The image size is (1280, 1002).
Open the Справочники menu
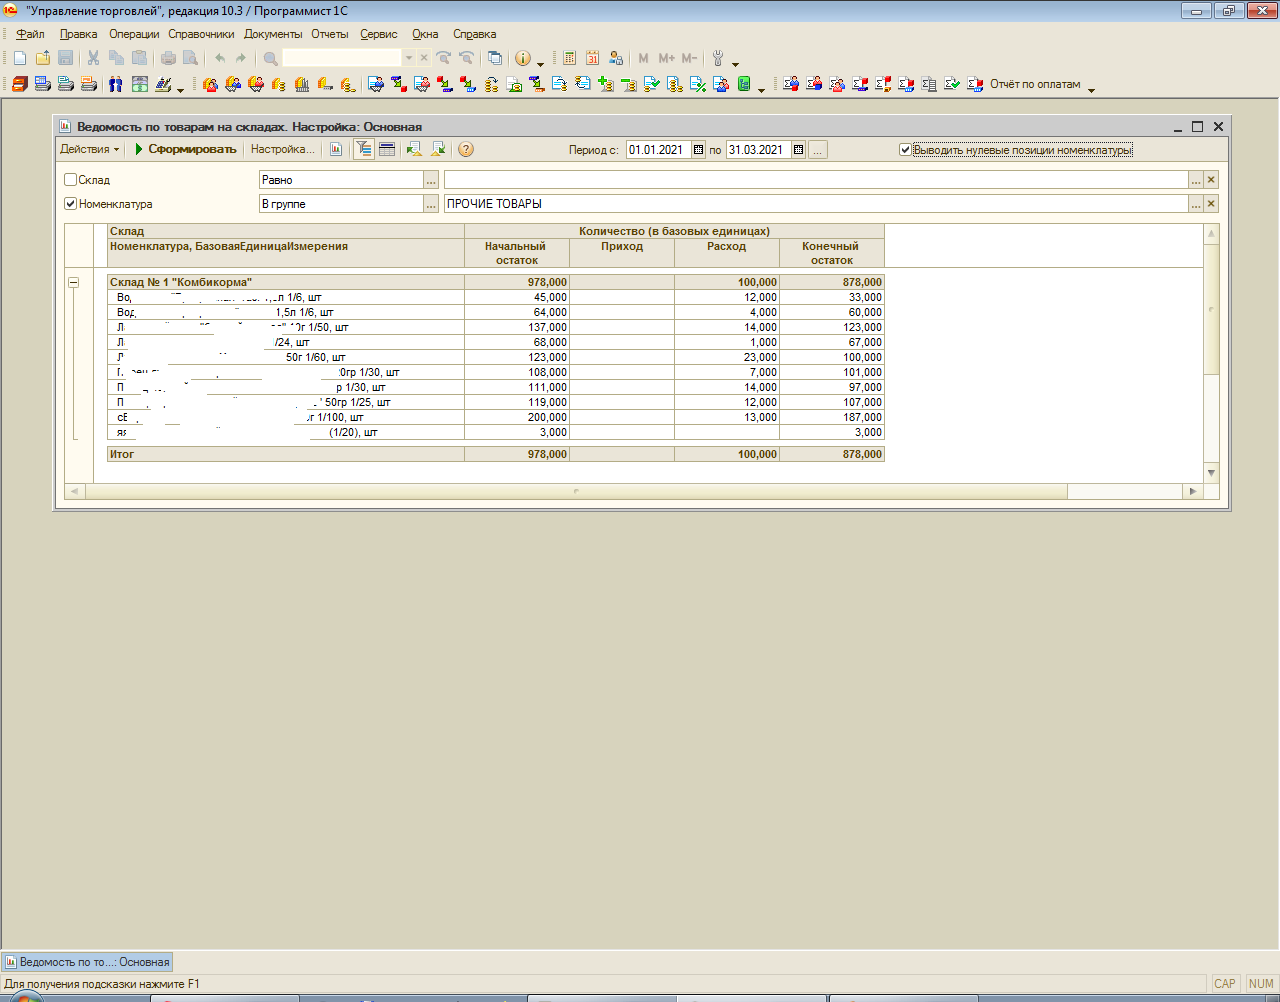coord(201,34)
